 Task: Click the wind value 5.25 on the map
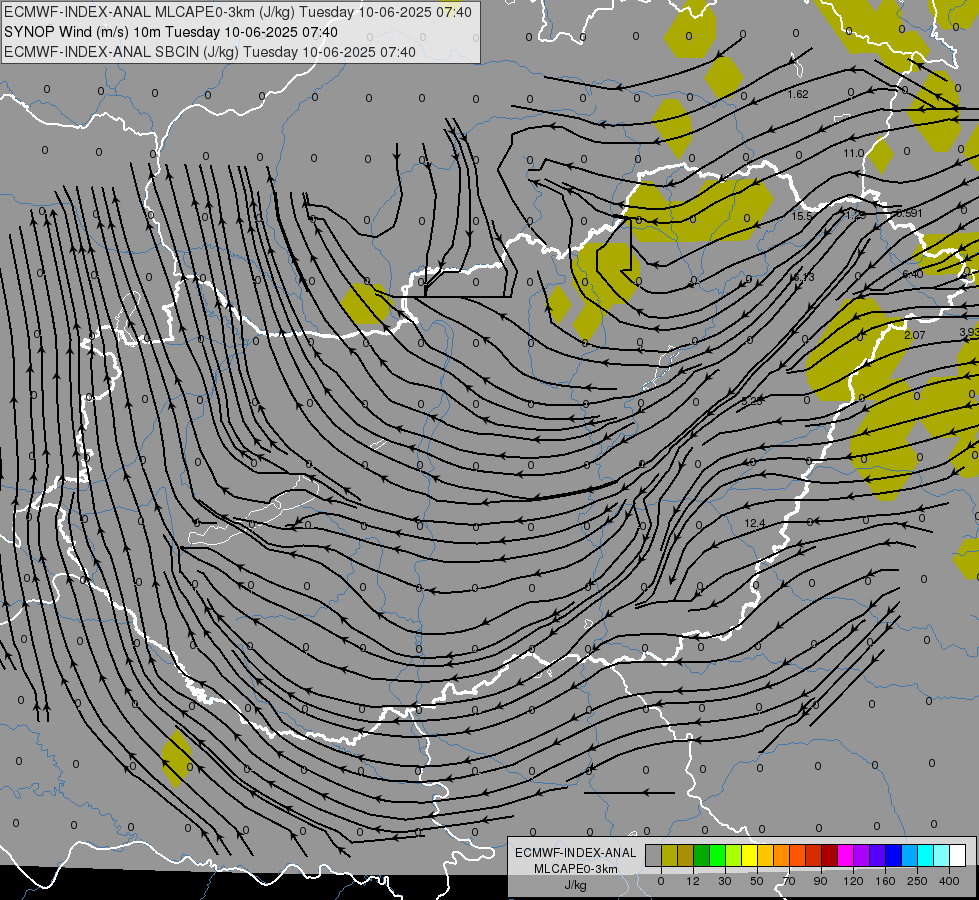click(752, 401)
